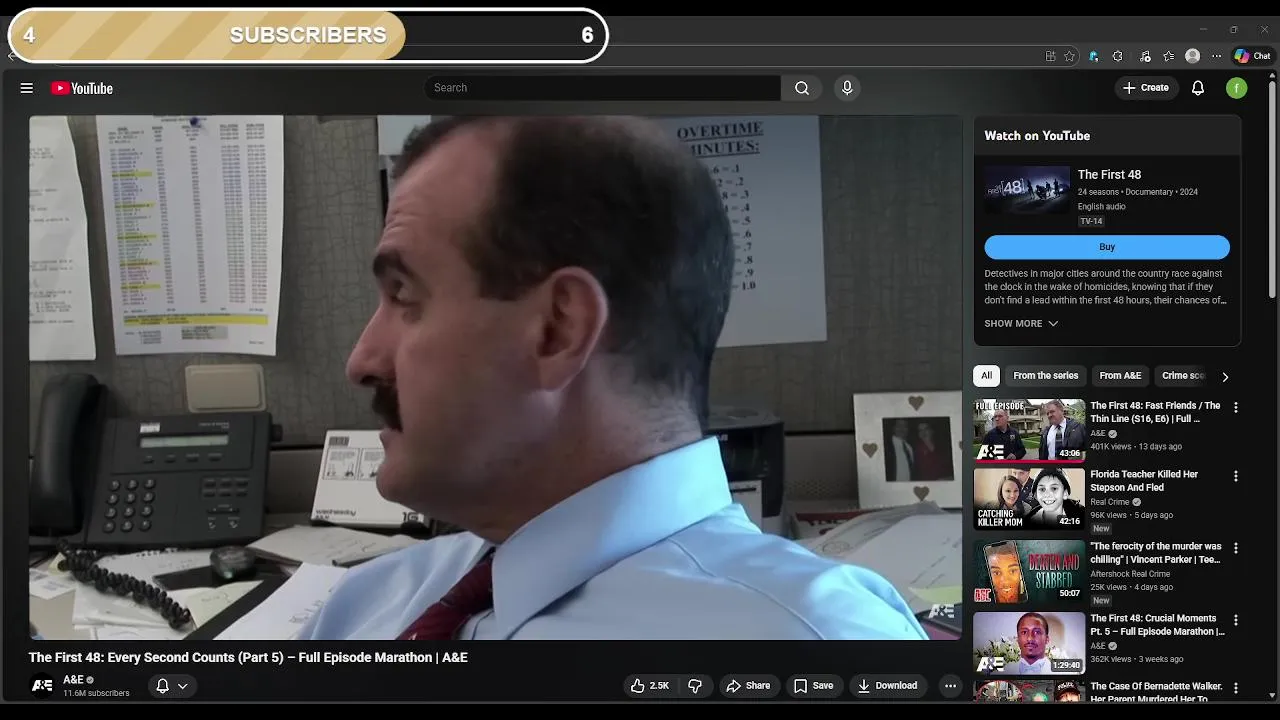
Task: Open Florida Teacher Killed Her Stepson thumbnail
Action: [x=1029, y=499]
